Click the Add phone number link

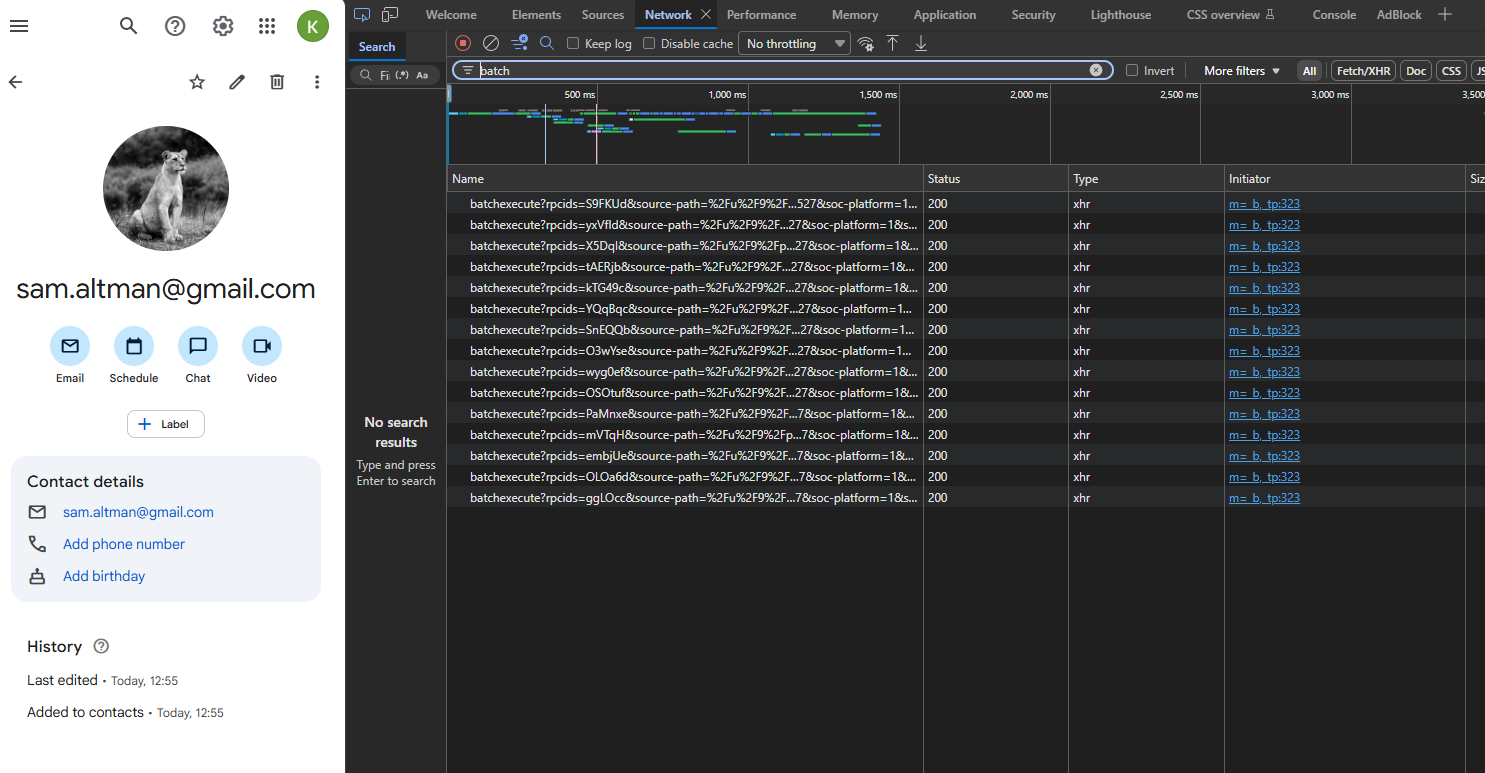pyautogui.click(x=124, y=544)
